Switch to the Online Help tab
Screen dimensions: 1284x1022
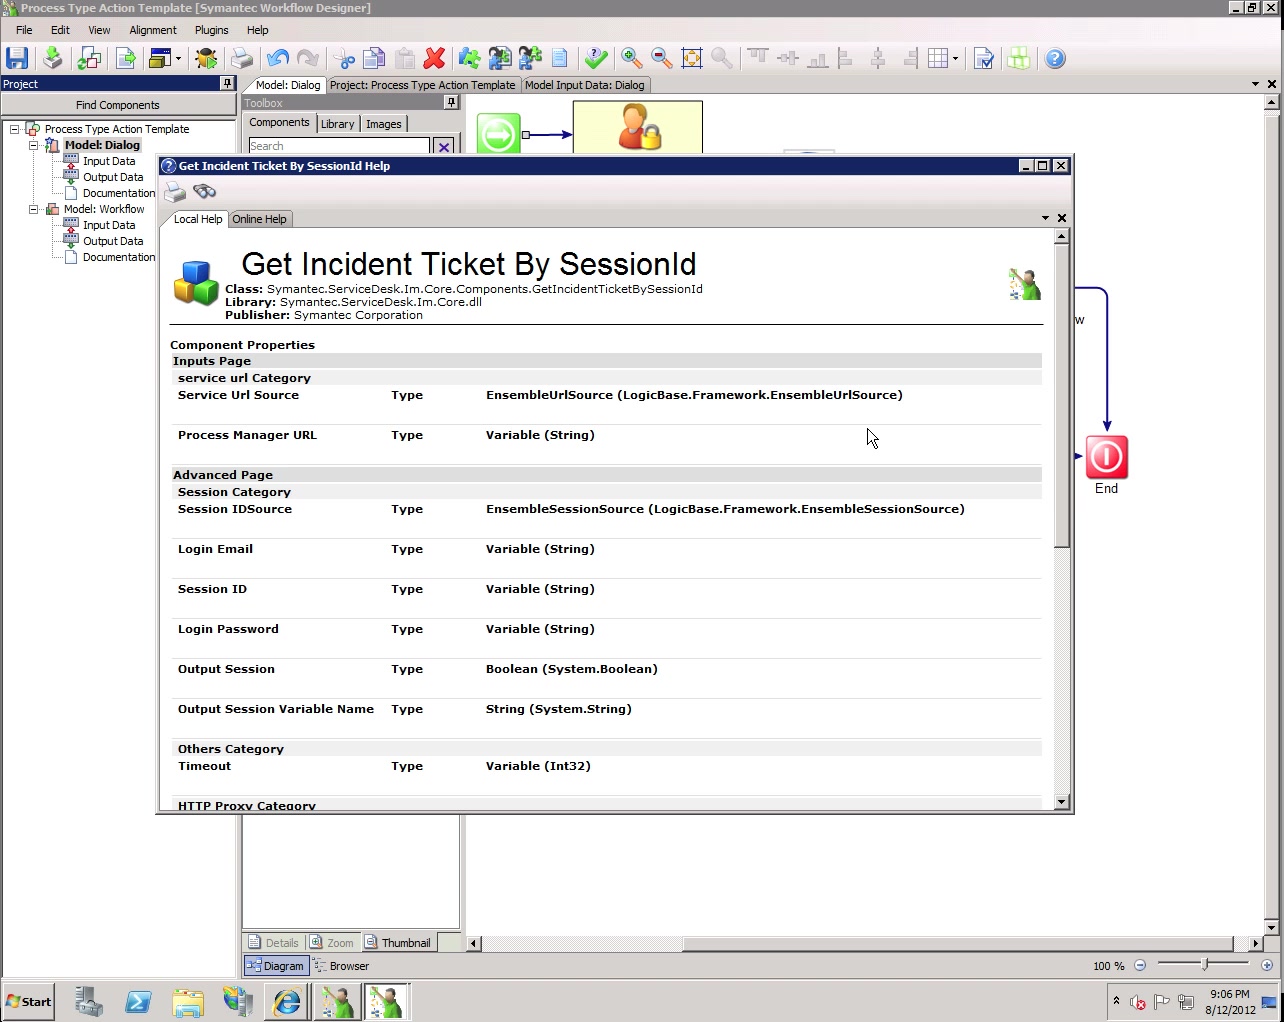click(259, 219)
